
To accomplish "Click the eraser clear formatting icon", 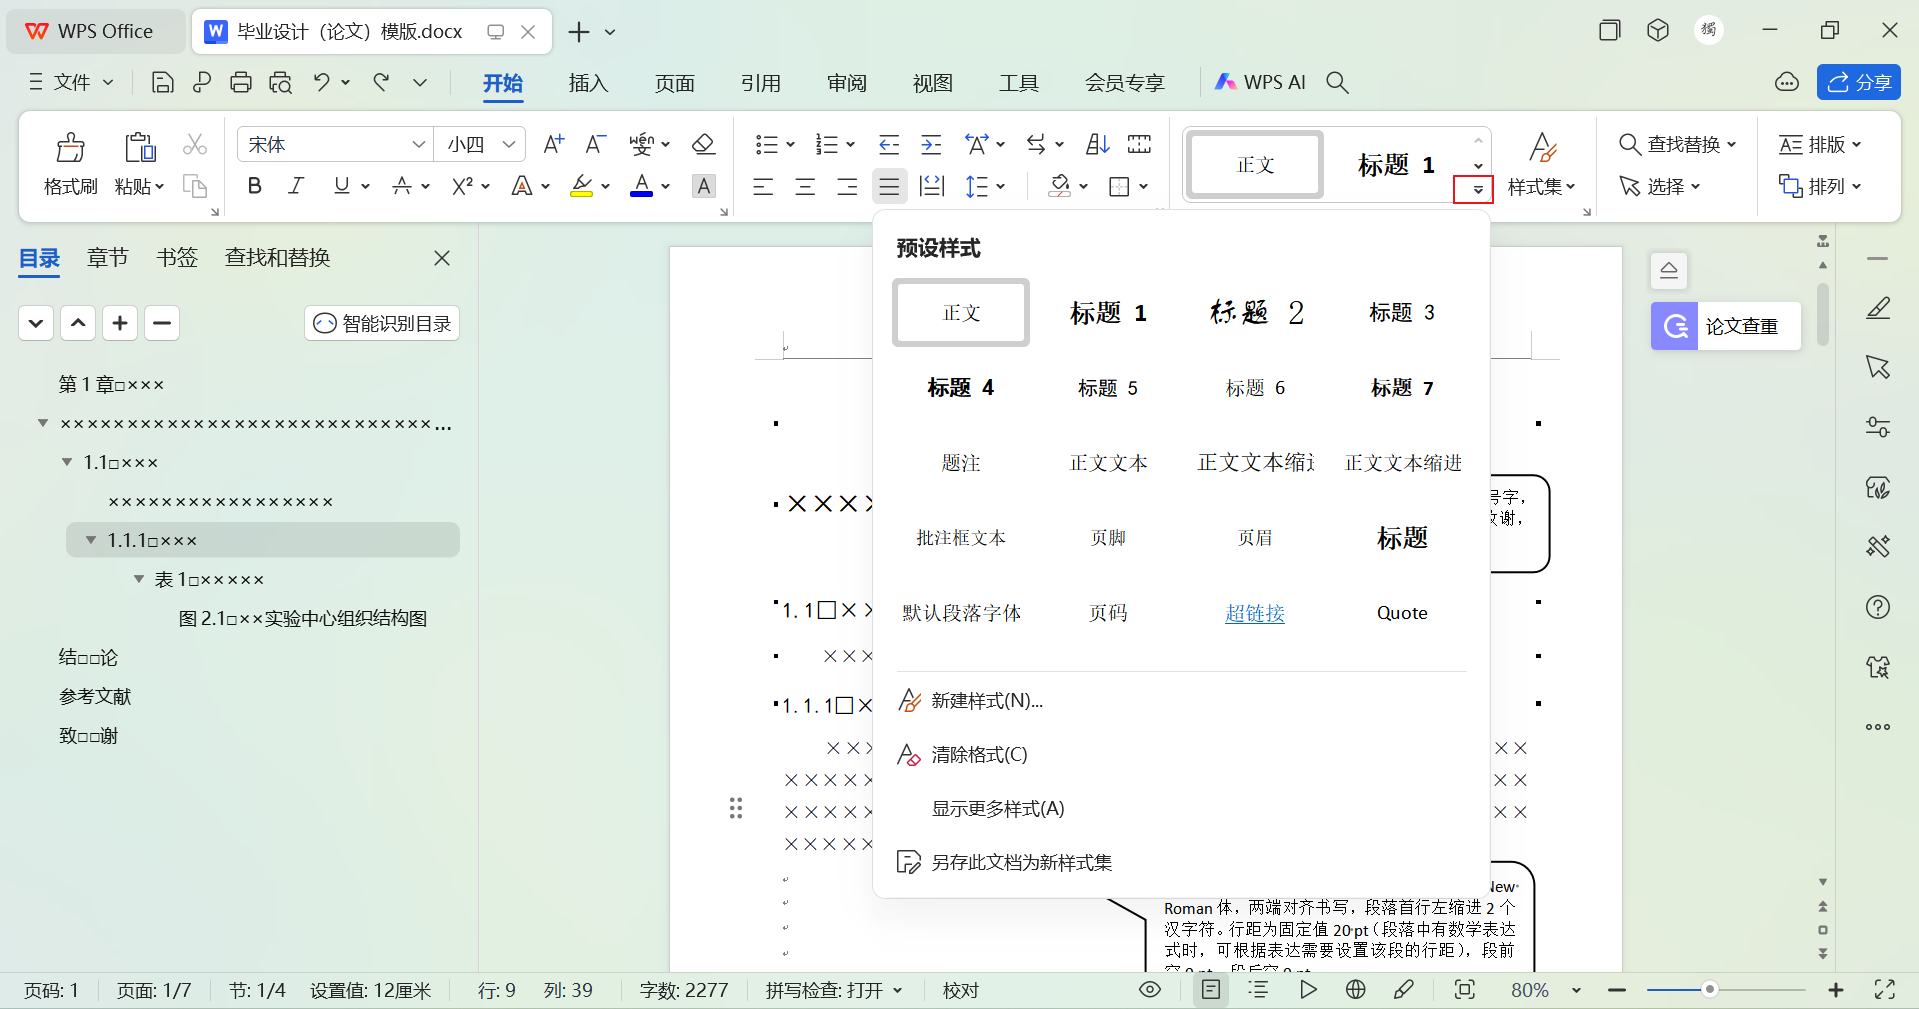I will 703,144.
